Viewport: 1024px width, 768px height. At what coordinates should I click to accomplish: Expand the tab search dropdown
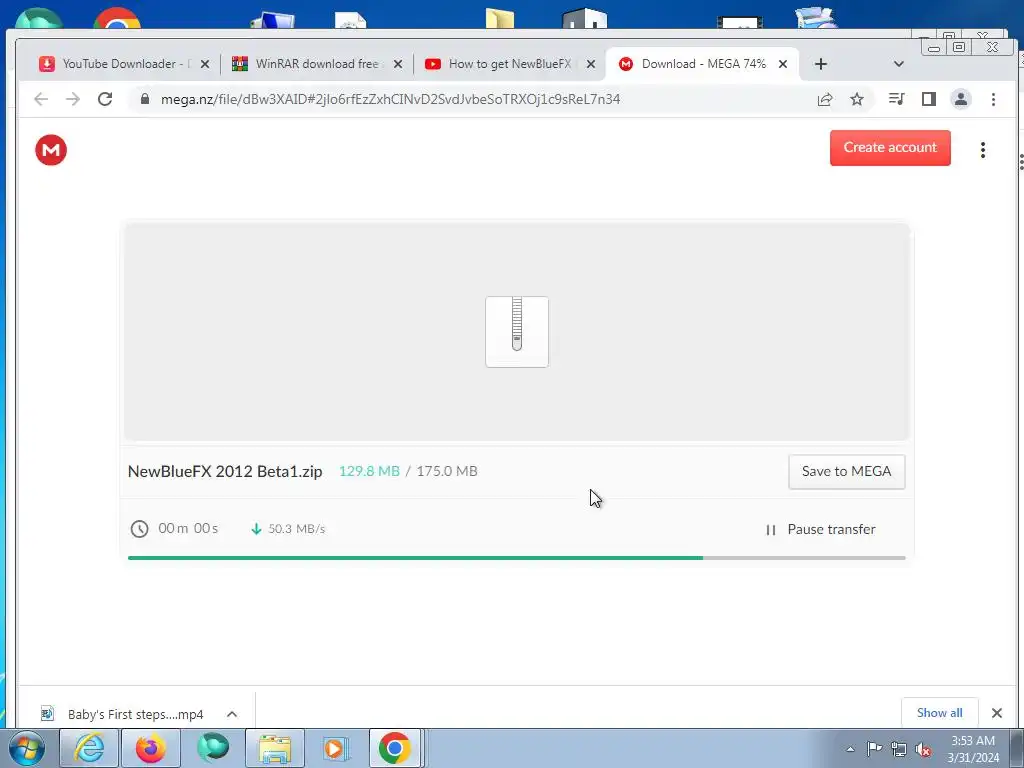point(899,64)
